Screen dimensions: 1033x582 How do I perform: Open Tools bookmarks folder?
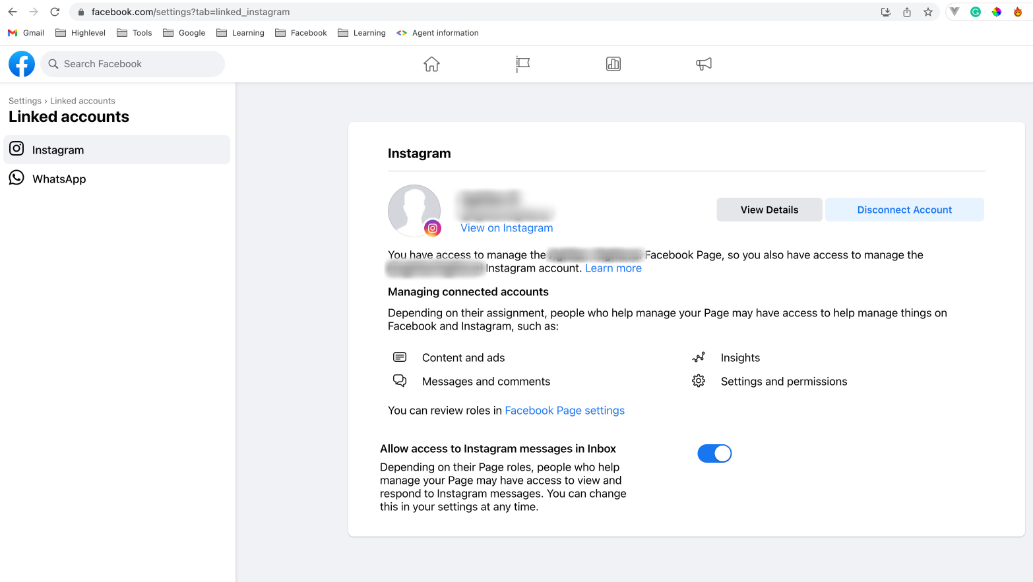pos(134,33)
